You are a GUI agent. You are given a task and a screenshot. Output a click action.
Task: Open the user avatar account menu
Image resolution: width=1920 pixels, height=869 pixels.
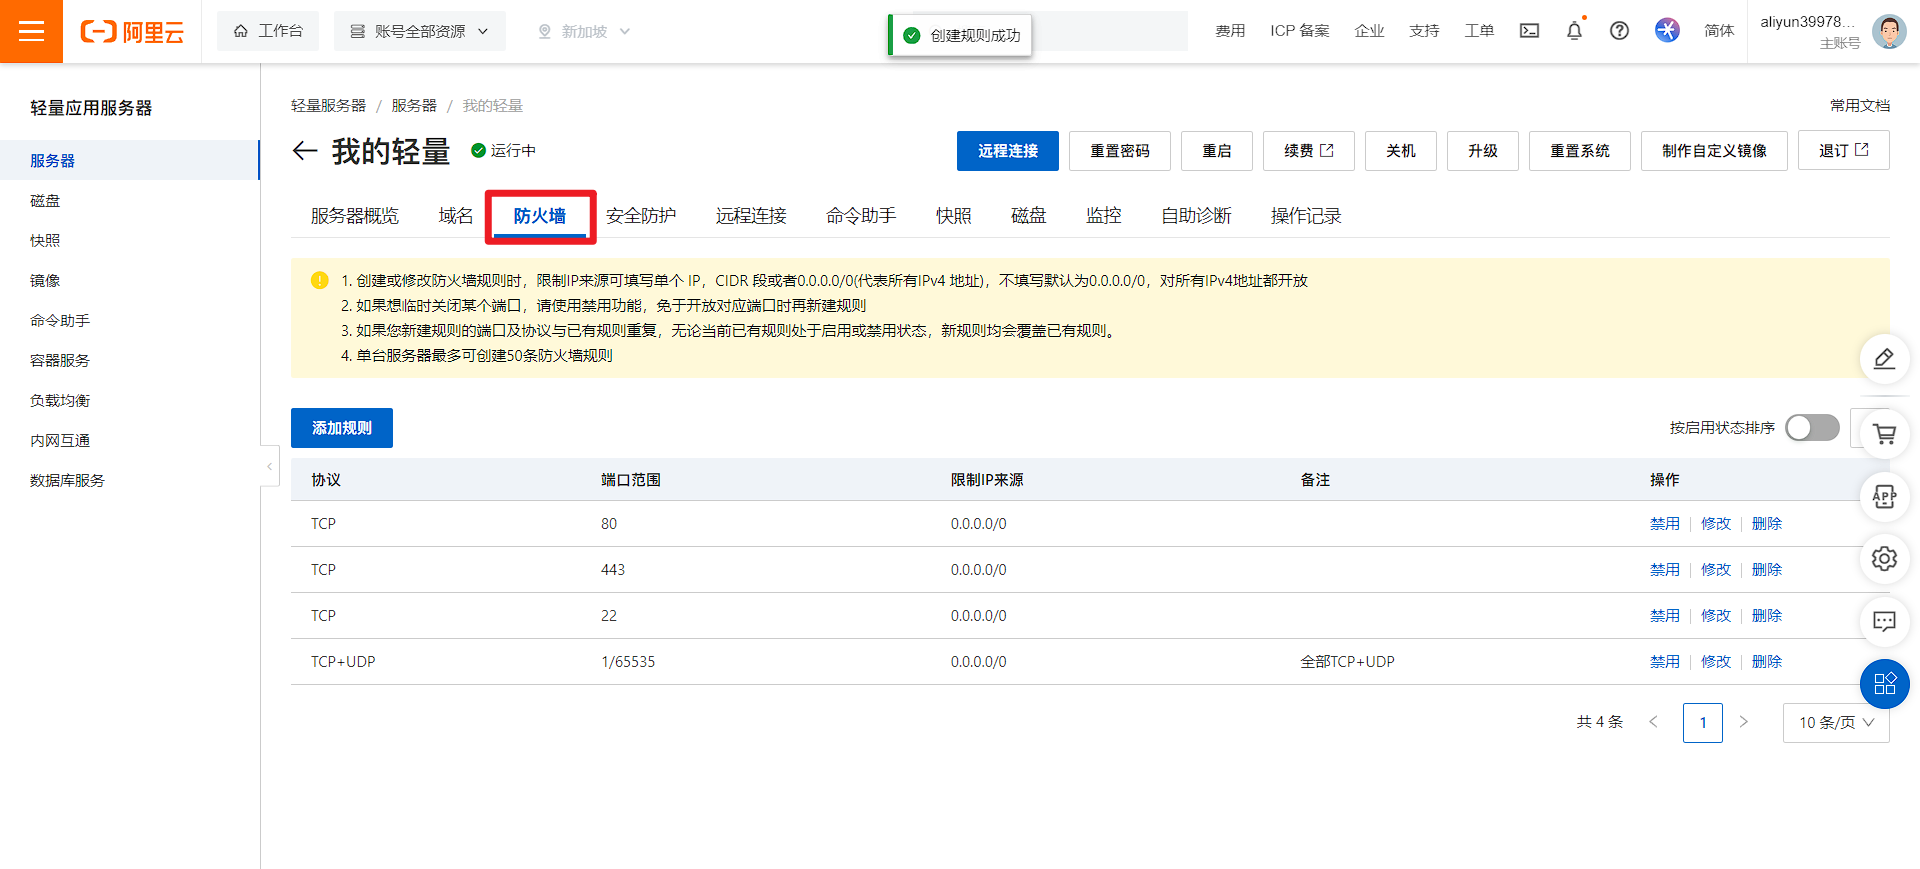pos(1888,31)
